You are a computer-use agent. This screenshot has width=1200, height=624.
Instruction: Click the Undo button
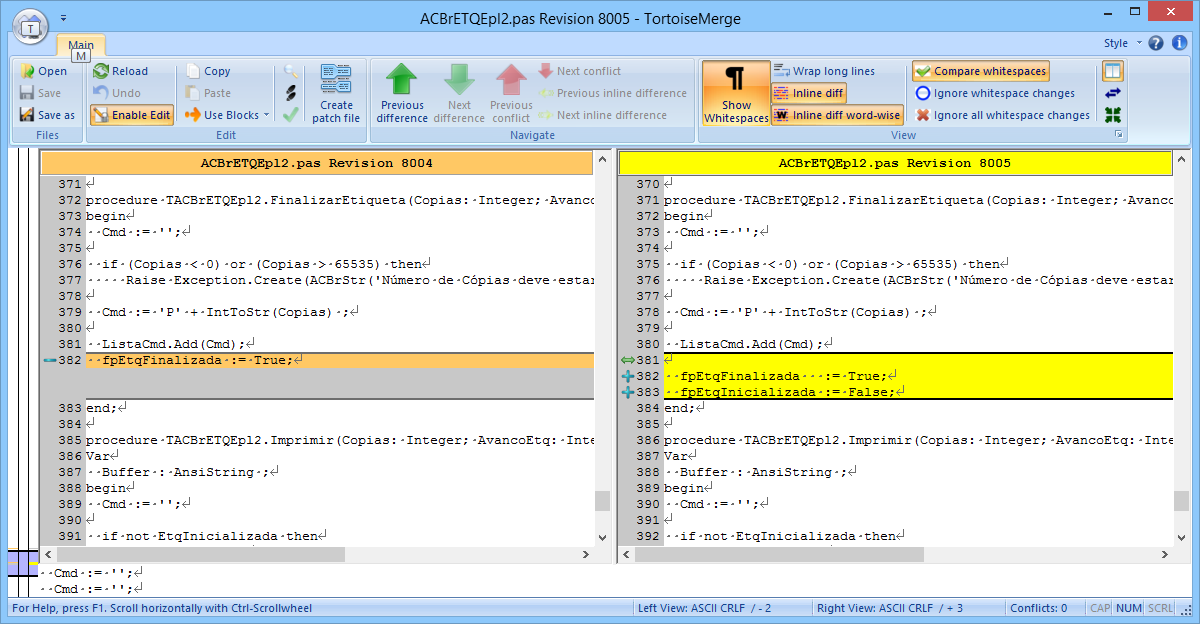point(118,93)
